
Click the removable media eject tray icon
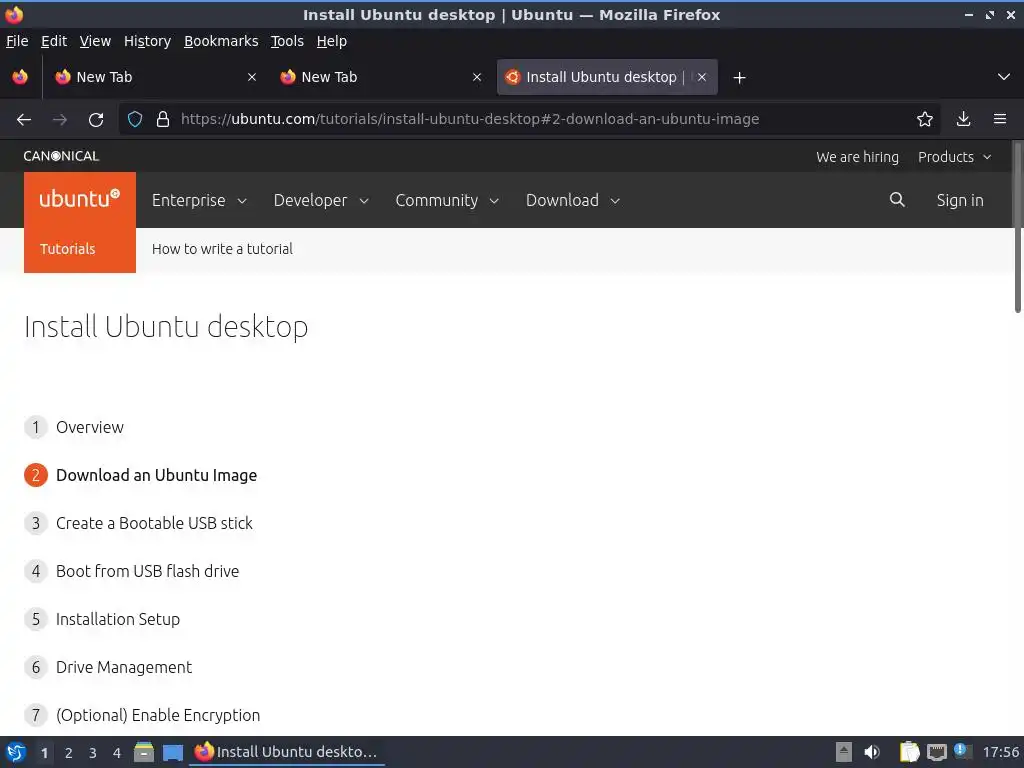844,752
